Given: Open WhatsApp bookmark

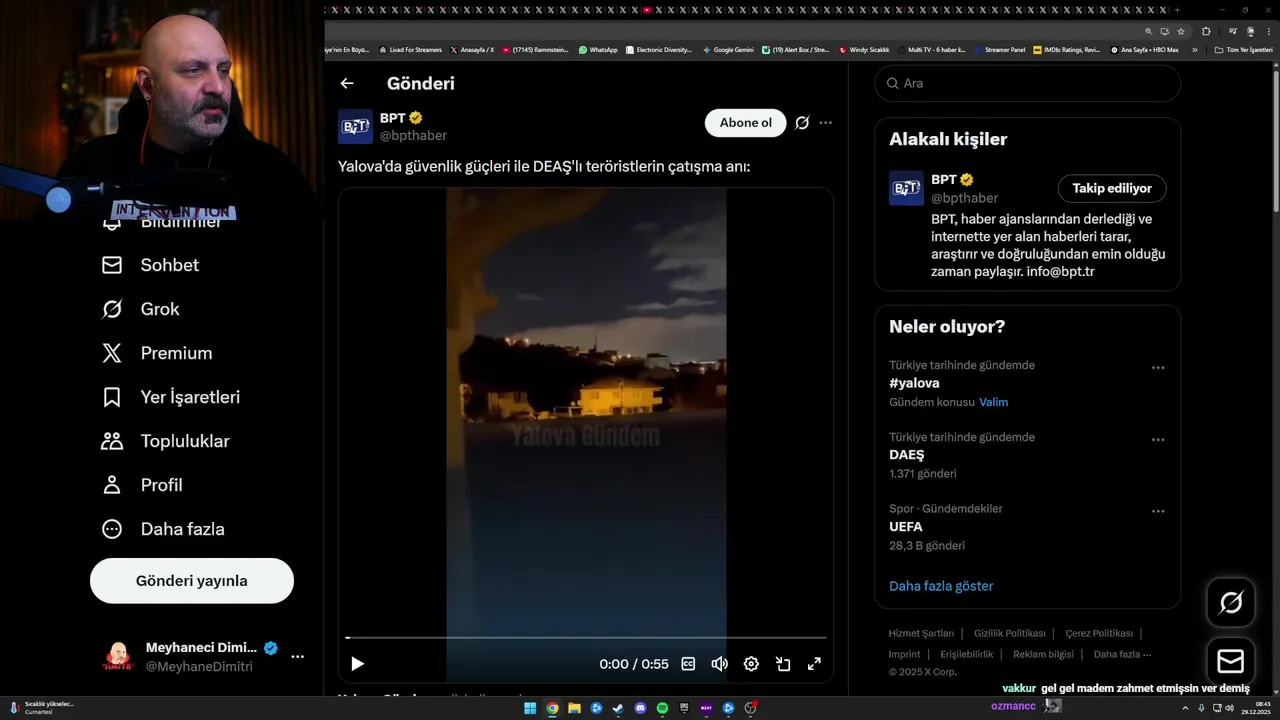Looking at the screenshot, I should pos(598,50).
